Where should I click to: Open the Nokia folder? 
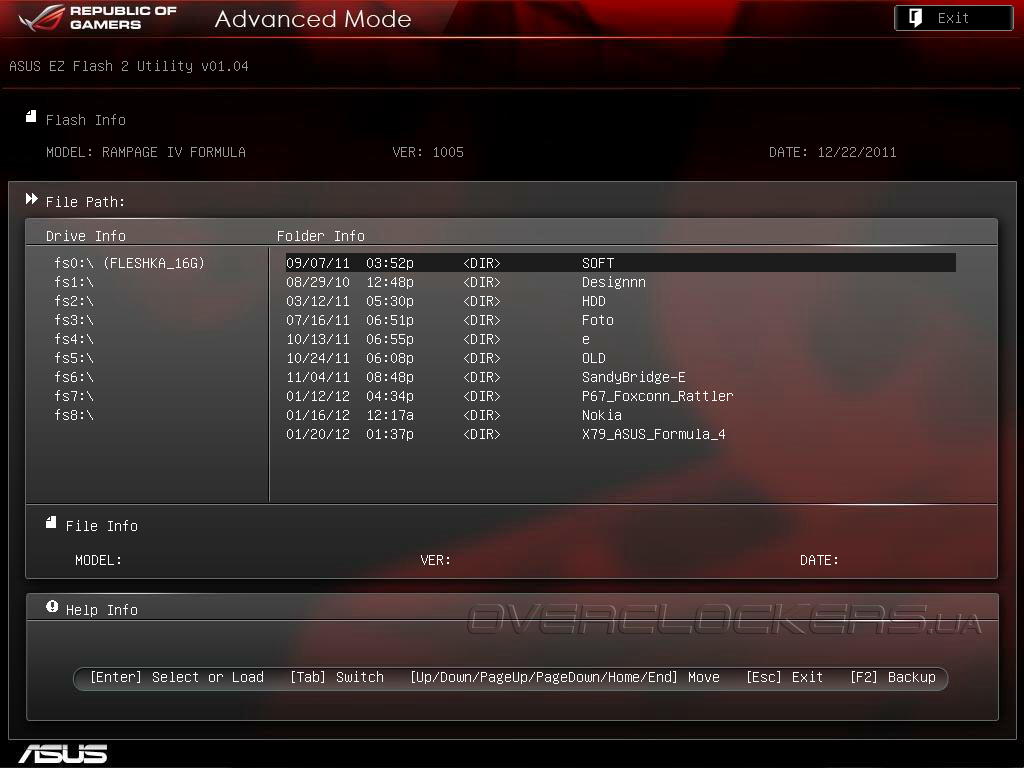(x=620, y=415)
